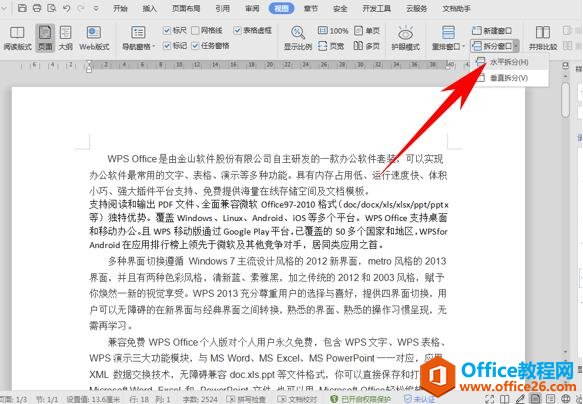The image size is (583, 404).
Task: Switch to the 引用 tab
Action: [222, 8]
